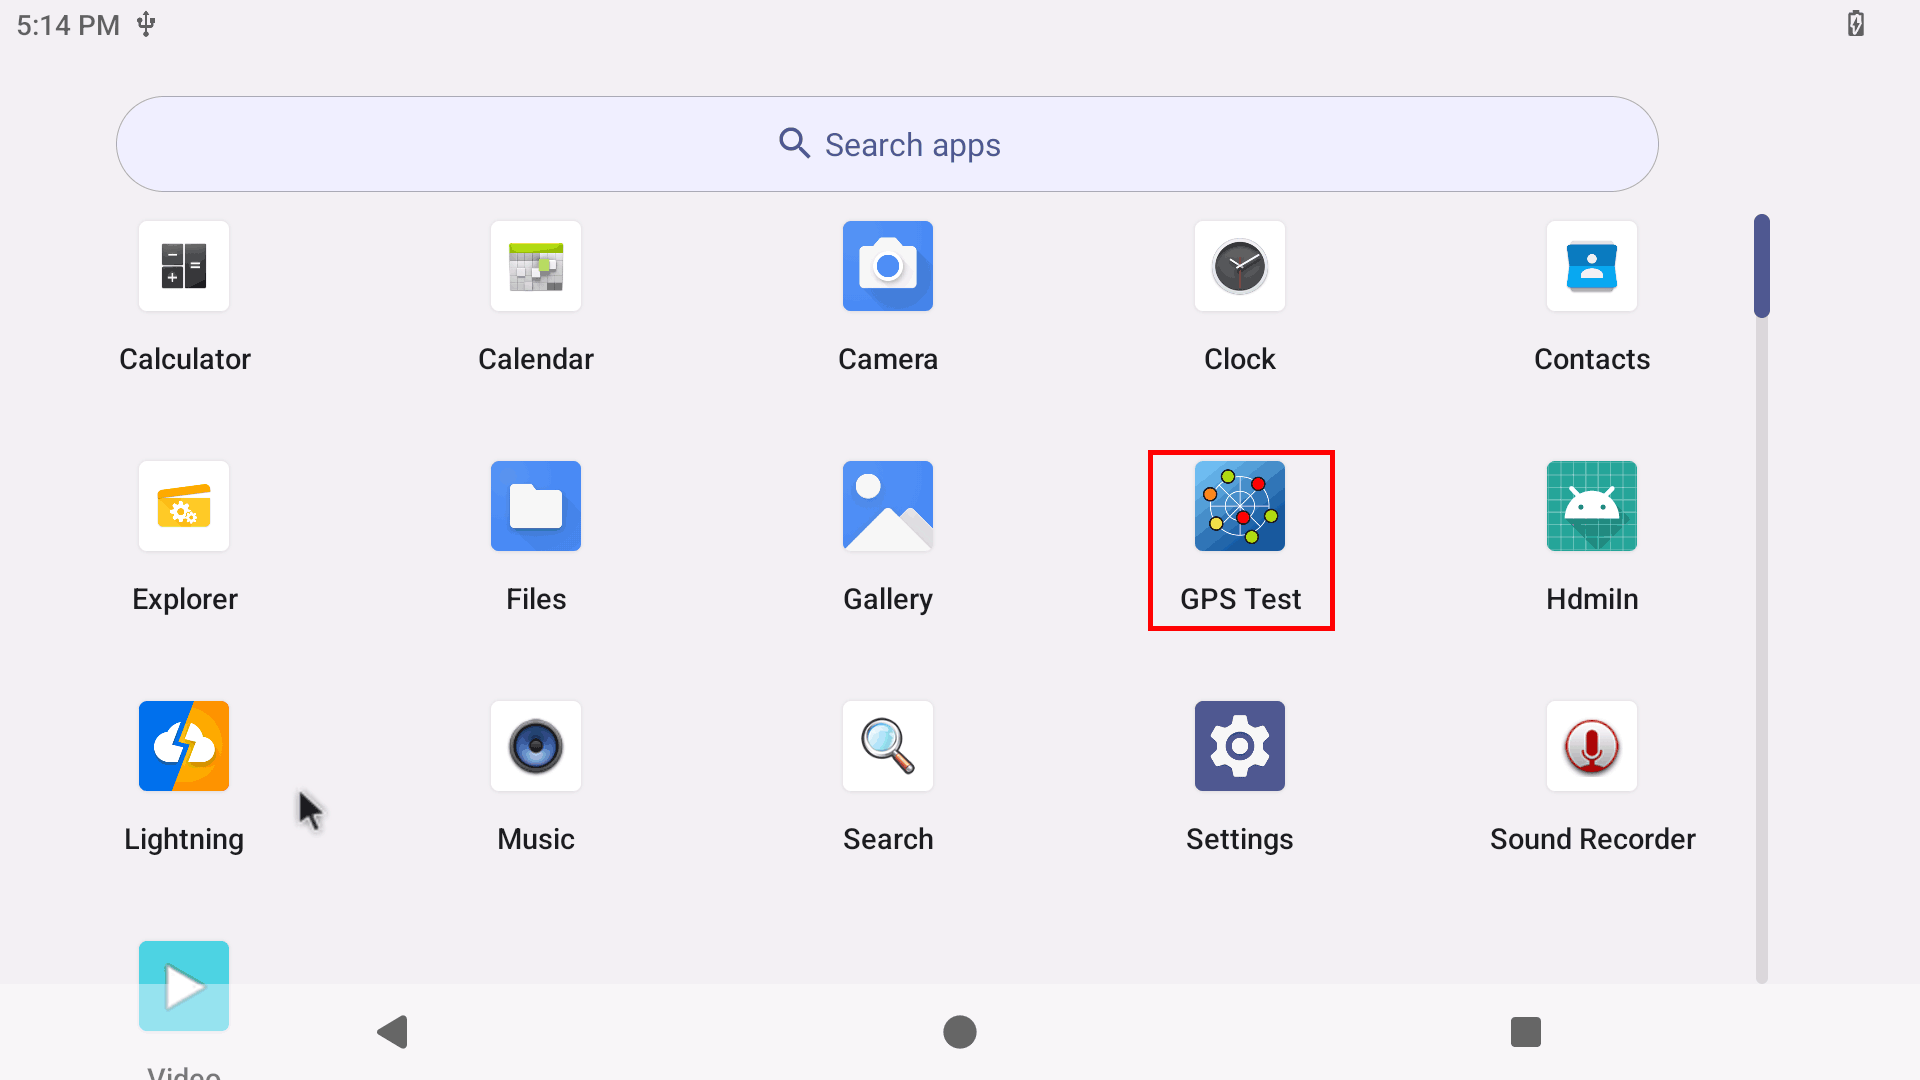Launch the Lightning browser
This screenshot has height=1080, width=1920.
tap(184, 746)
